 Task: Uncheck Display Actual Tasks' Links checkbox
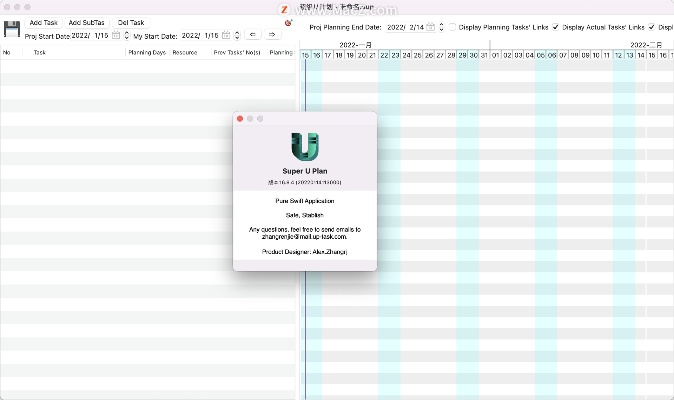tap(555, 27)
